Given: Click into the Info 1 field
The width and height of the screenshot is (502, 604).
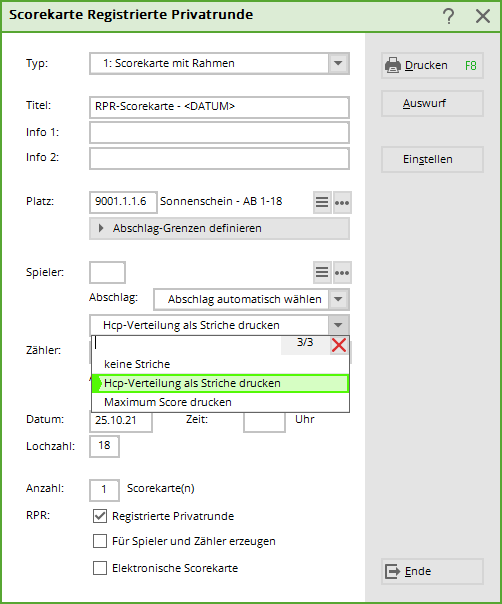Looking at the screenshot, I should pyautogui.click(x=220, y=133).
